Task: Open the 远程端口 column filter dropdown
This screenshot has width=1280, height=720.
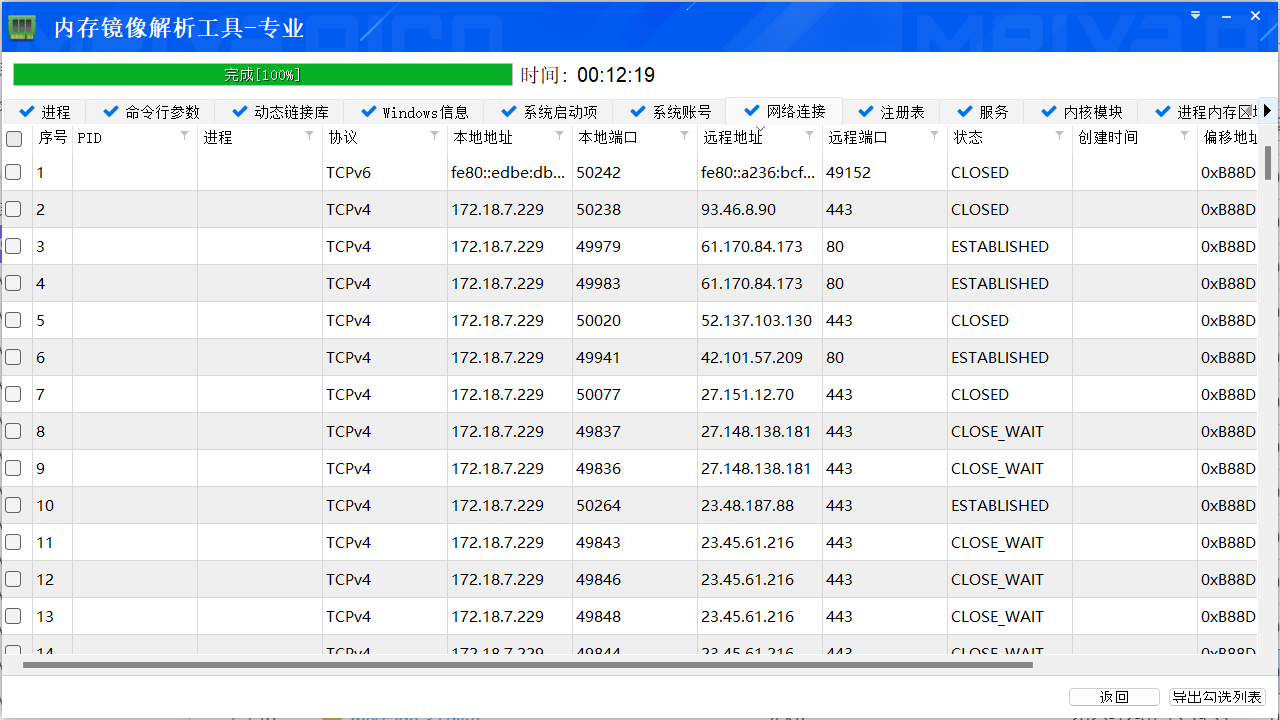Action: [x=934, y=135]
